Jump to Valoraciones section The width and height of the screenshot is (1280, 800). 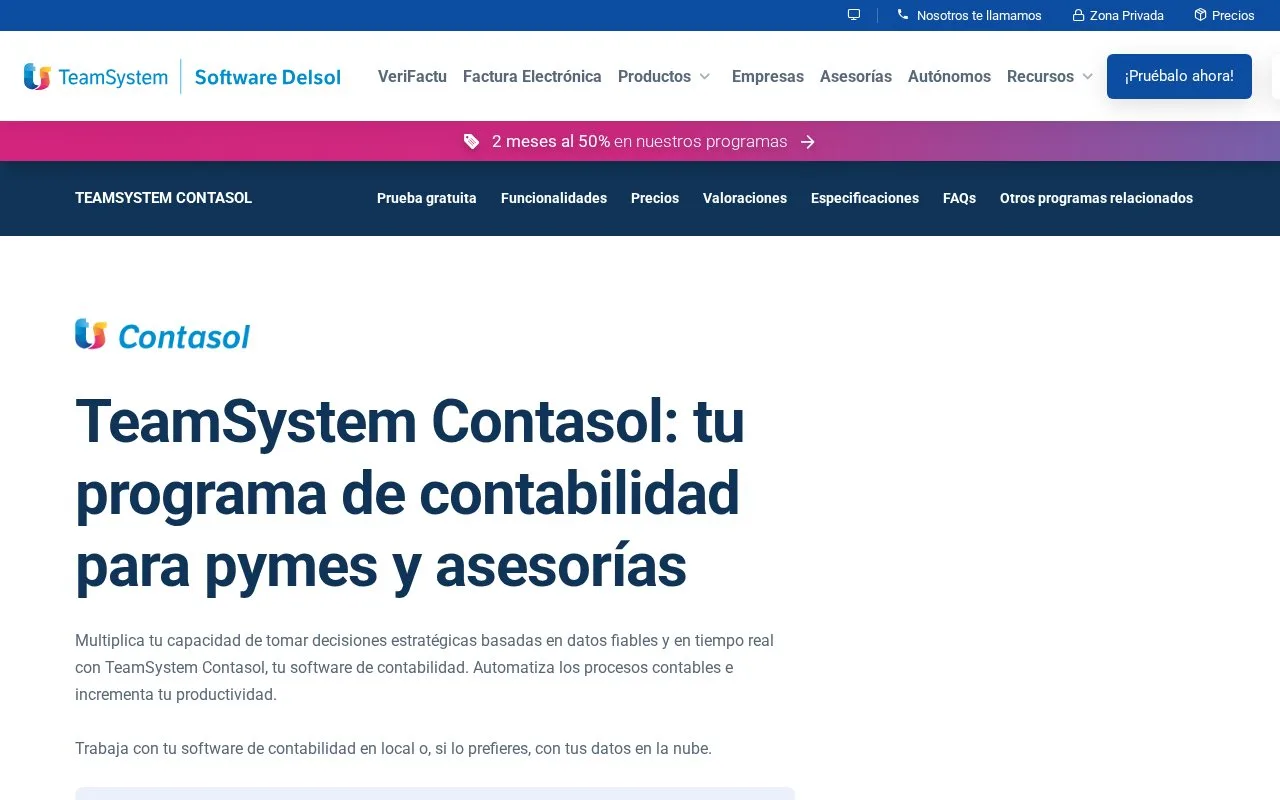(745, 198)
